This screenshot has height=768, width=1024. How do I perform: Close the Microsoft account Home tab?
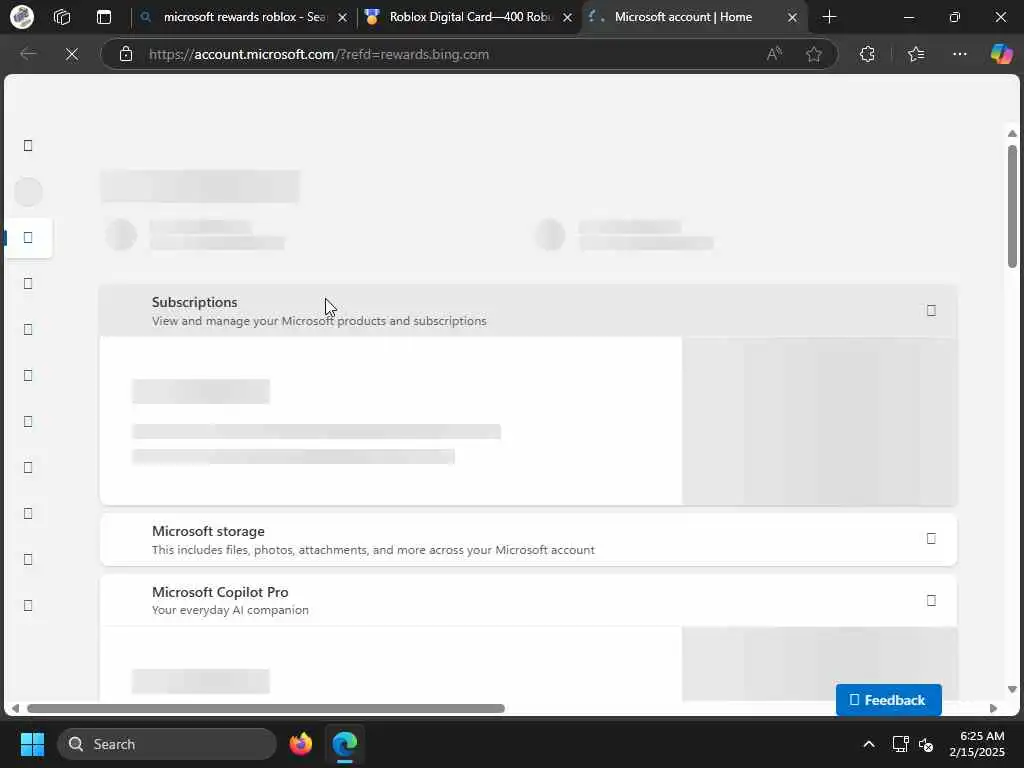(x=792, y=18)
